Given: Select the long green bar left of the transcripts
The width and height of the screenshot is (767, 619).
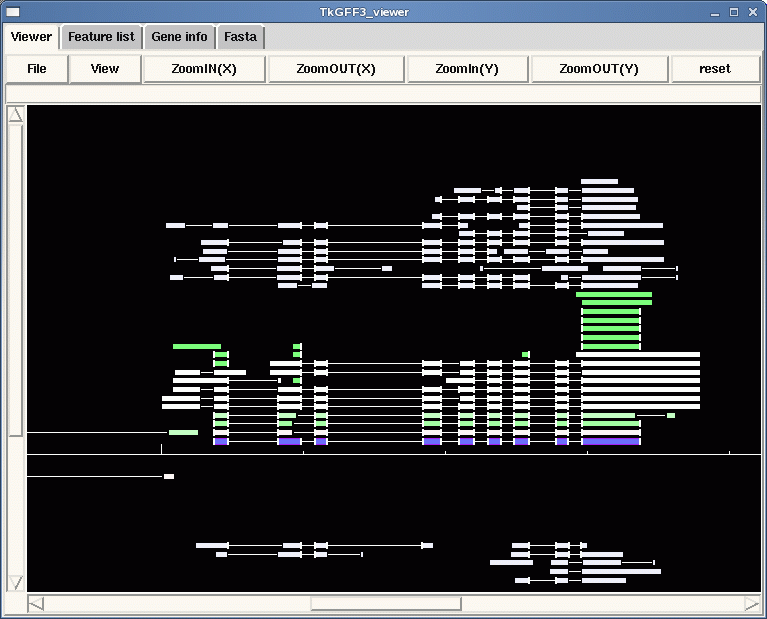Looking at the screenshot, I should click(197, 346).
